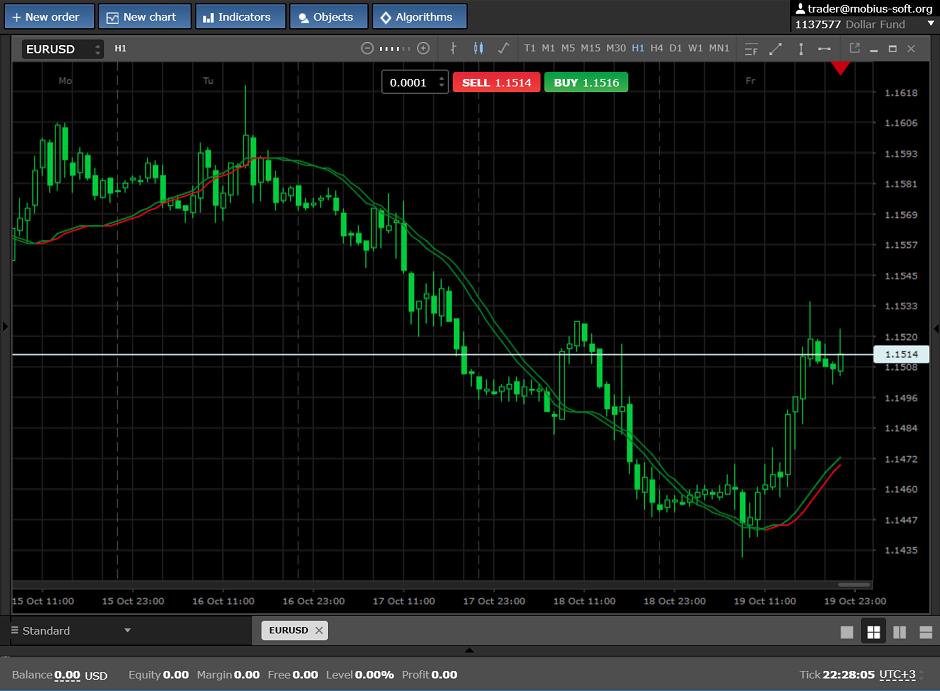
Task: Click the Free 0.00 status value
Action: tap(293, 675)
